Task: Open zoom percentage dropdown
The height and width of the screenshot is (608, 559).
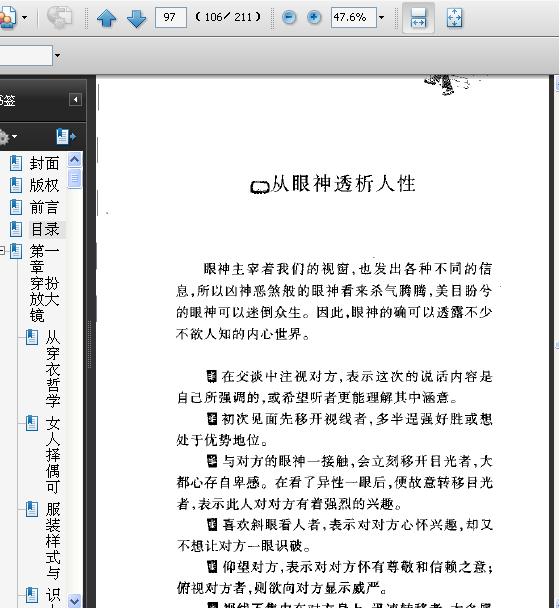Action: [381, 17]
